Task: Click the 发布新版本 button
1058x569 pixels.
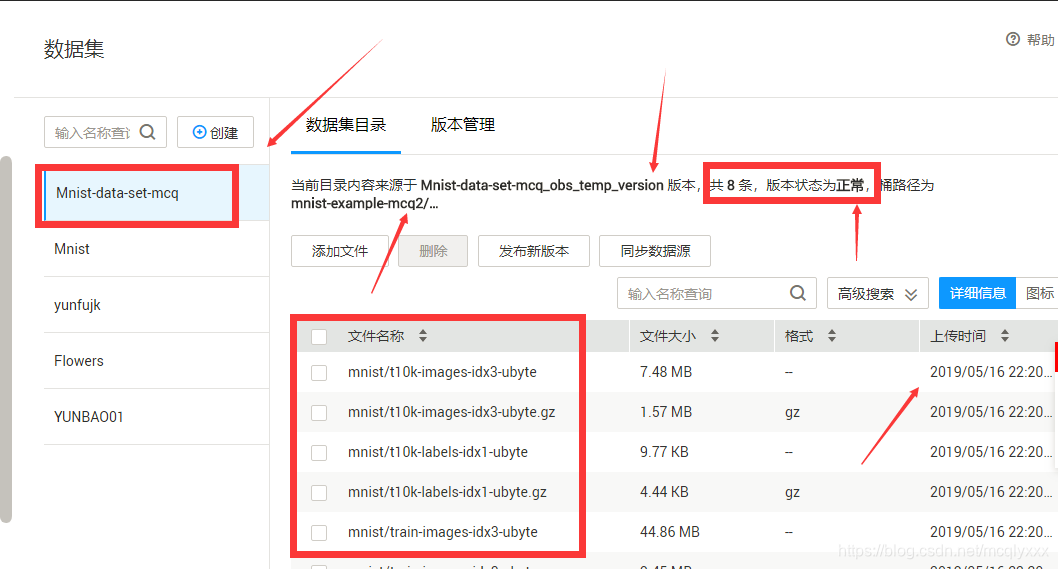Action: (x=534, y=251)
